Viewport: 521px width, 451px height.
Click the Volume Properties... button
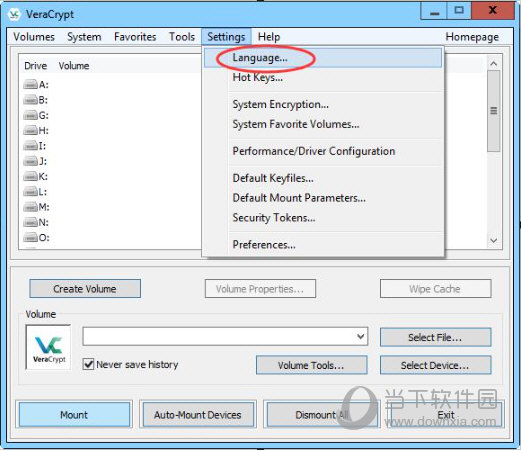coord(260,289)
